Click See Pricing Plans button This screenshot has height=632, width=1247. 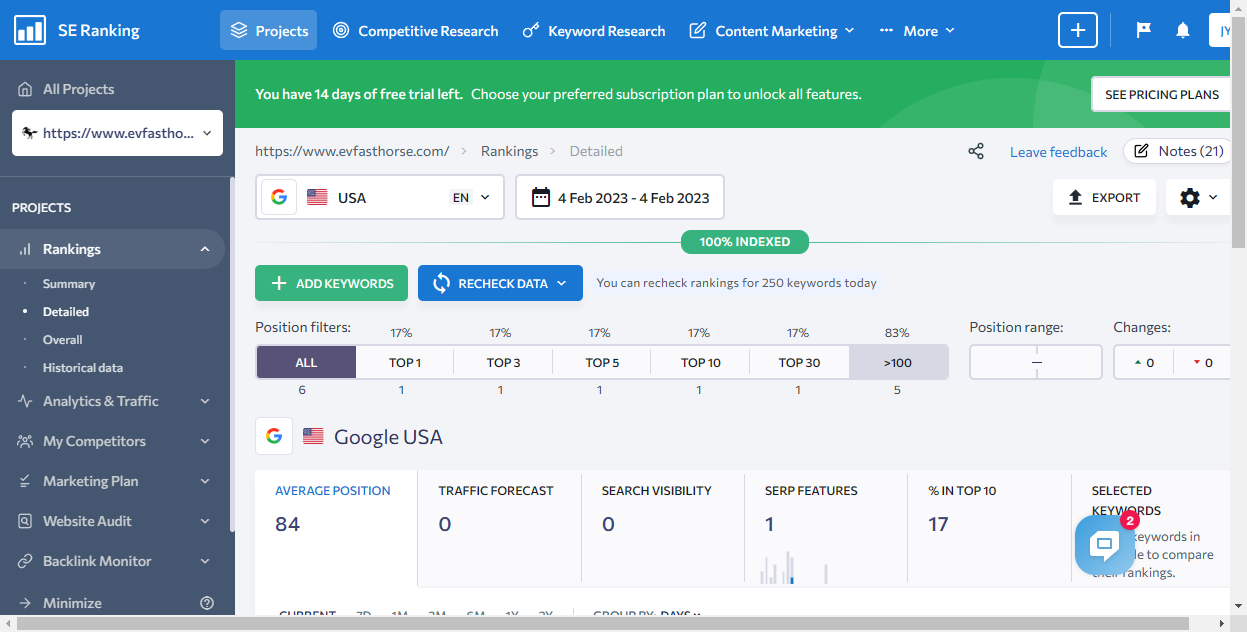(x=1162, y=94)
